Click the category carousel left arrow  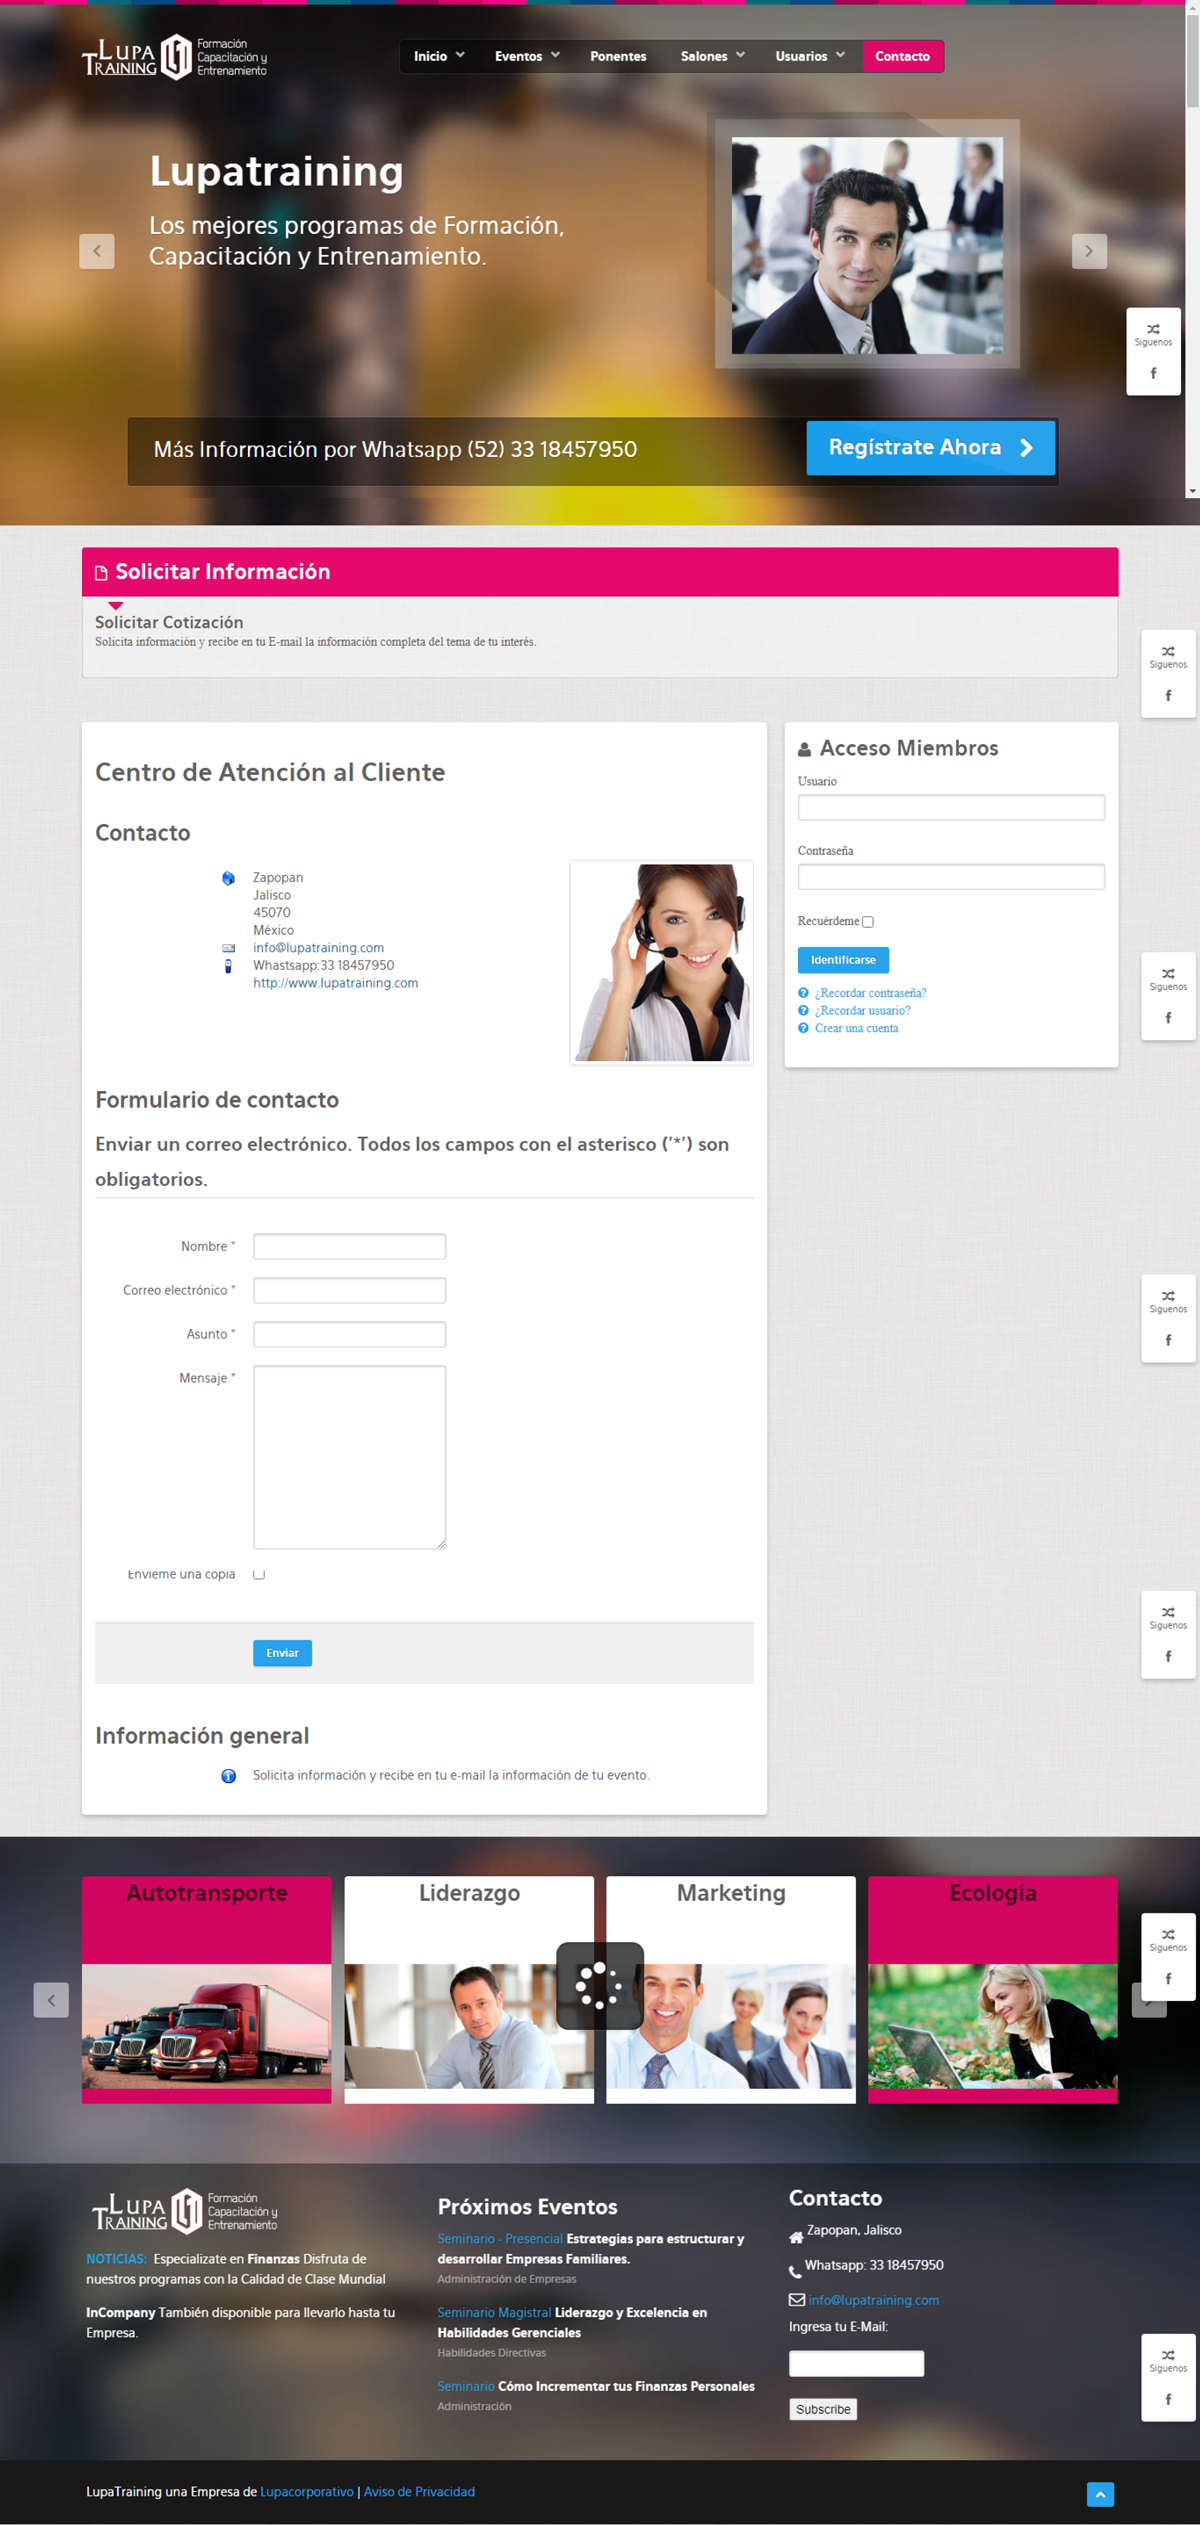pos(51,2000)
